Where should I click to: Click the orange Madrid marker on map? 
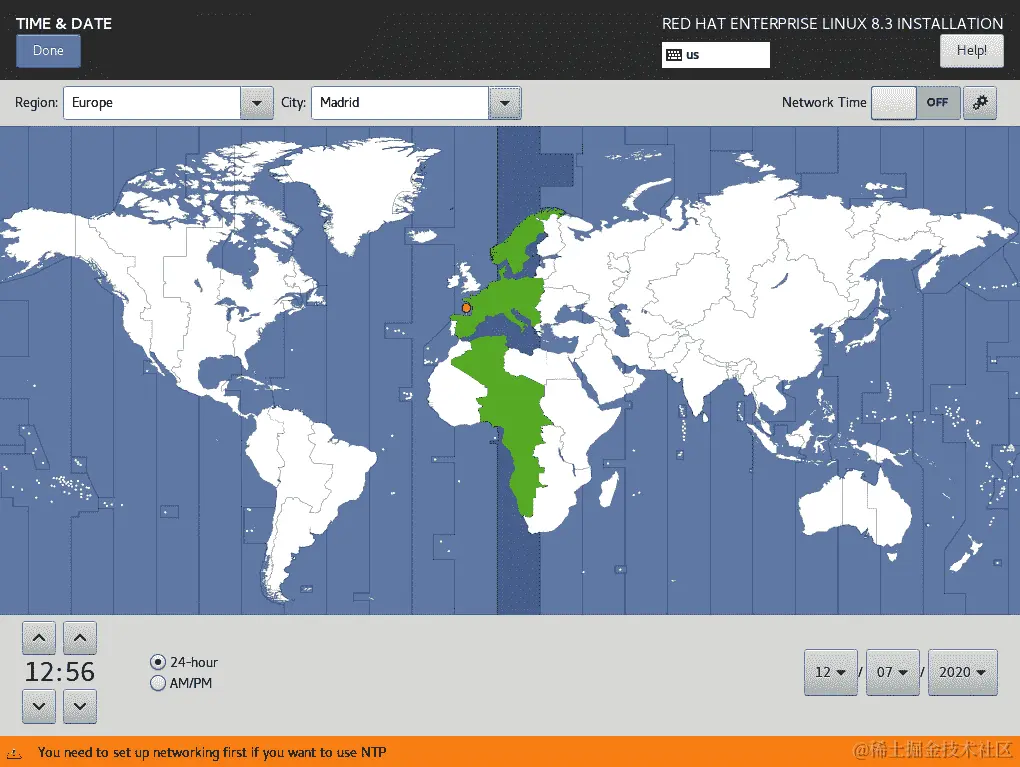[466, 308]
